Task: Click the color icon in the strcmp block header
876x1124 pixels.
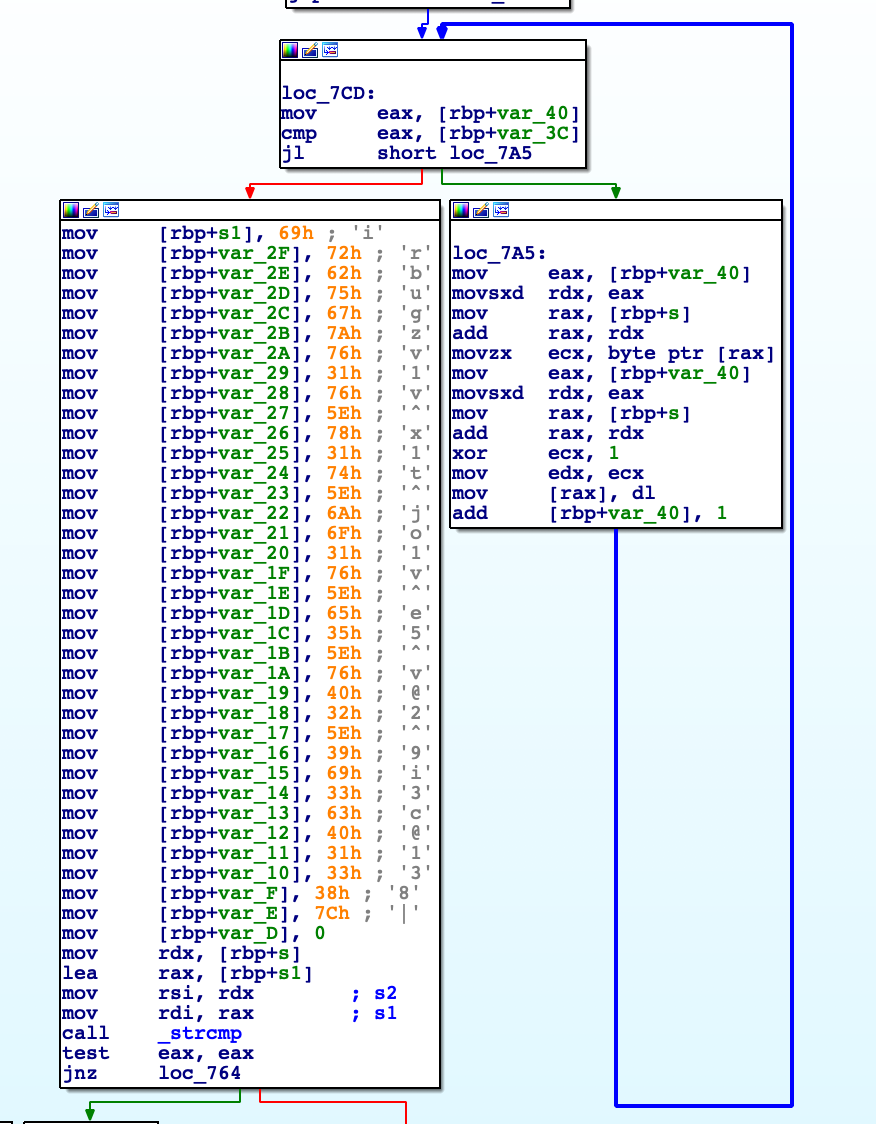Action: pyautogui.click(x=70, y=210)
